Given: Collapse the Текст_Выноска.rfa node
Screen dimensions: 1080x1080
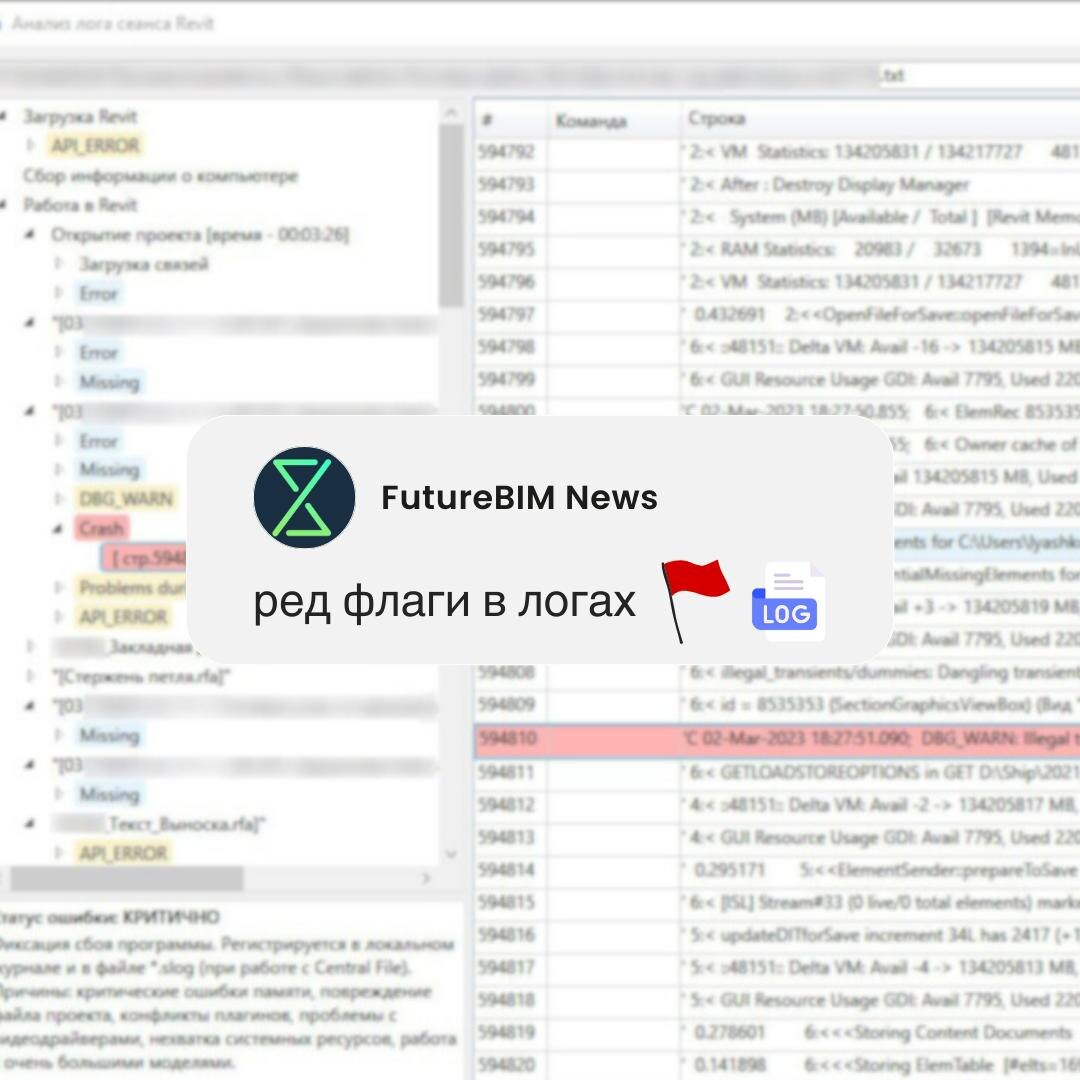Looking at the screenshot, I should click(30, 824).
